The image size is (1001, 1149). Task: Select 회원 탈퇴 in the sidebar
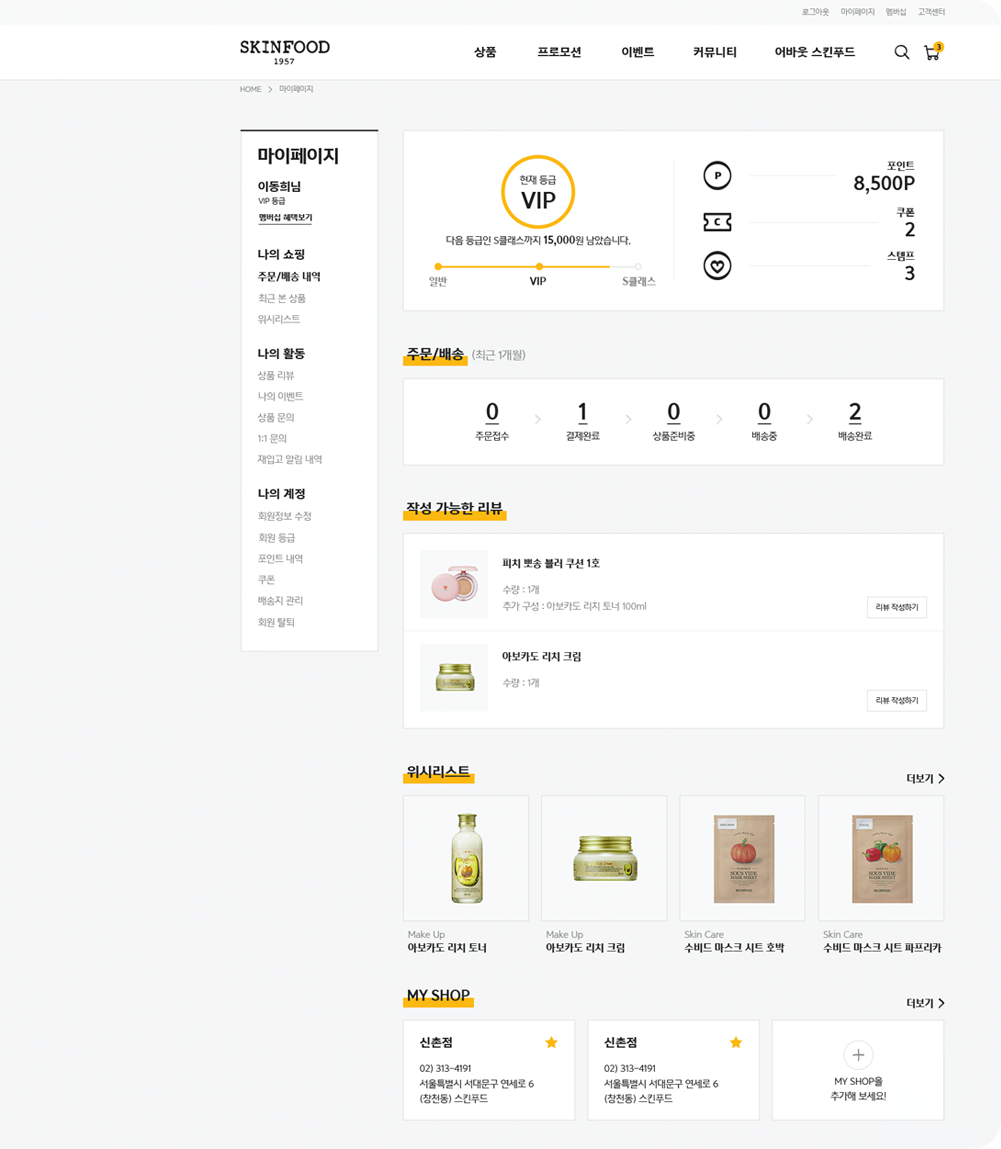(276, 622)
